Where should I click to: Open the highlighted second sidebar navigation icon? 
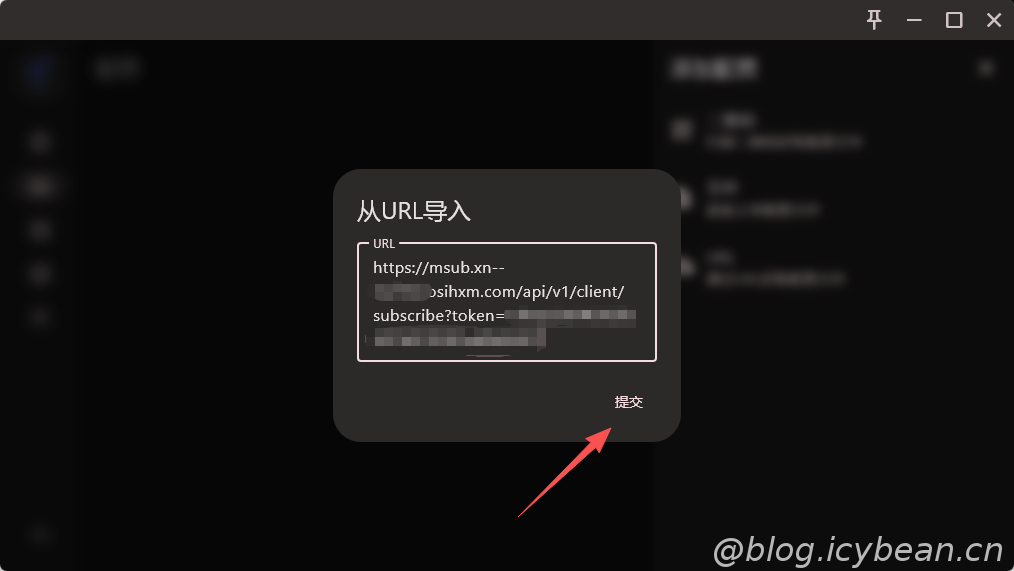pyautogui.click(x=39, y=186)
